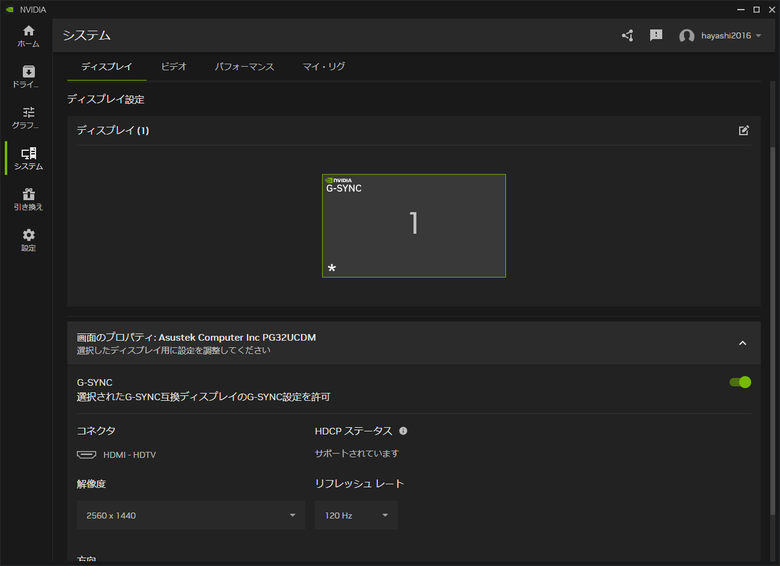780x566 pixels.
Task: Open the 引き換え (Redeem) gift icon
Action: [x=28, y=199]
